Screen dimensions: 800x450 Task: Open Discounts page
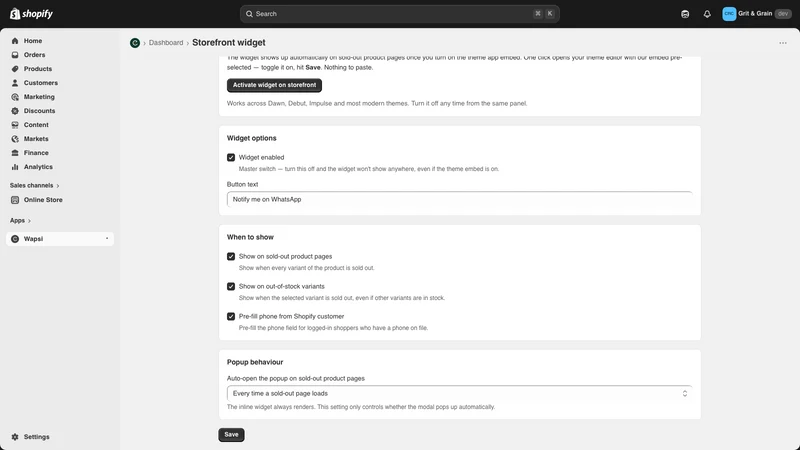[x=39, y=111]
